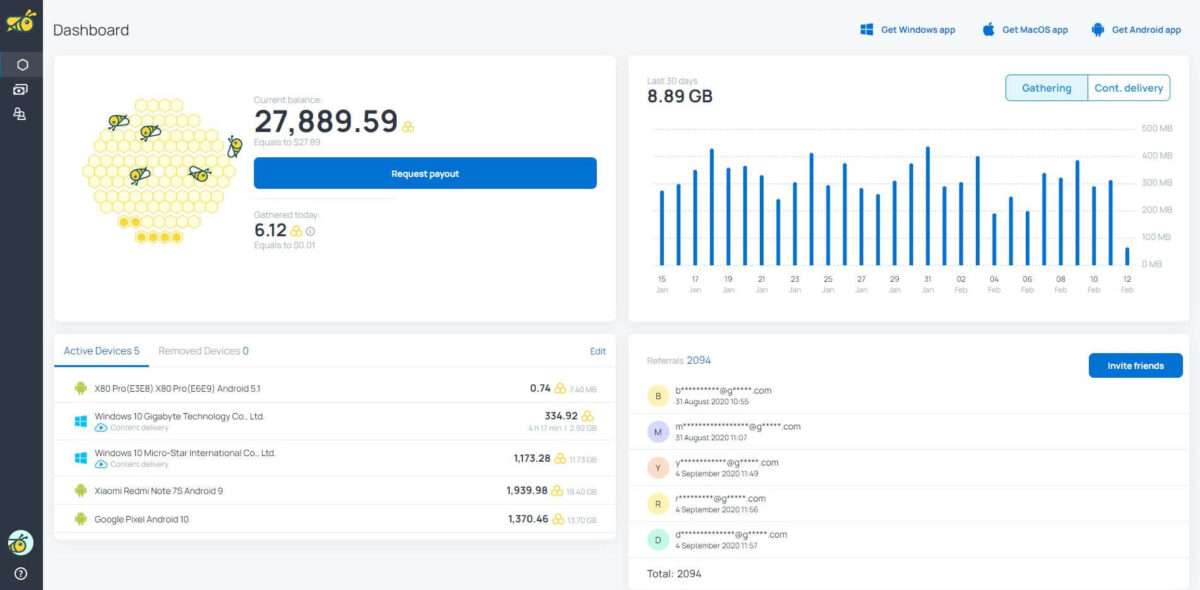Click the Windows icon of the Micro-Star device

click(x=81, y=458)
